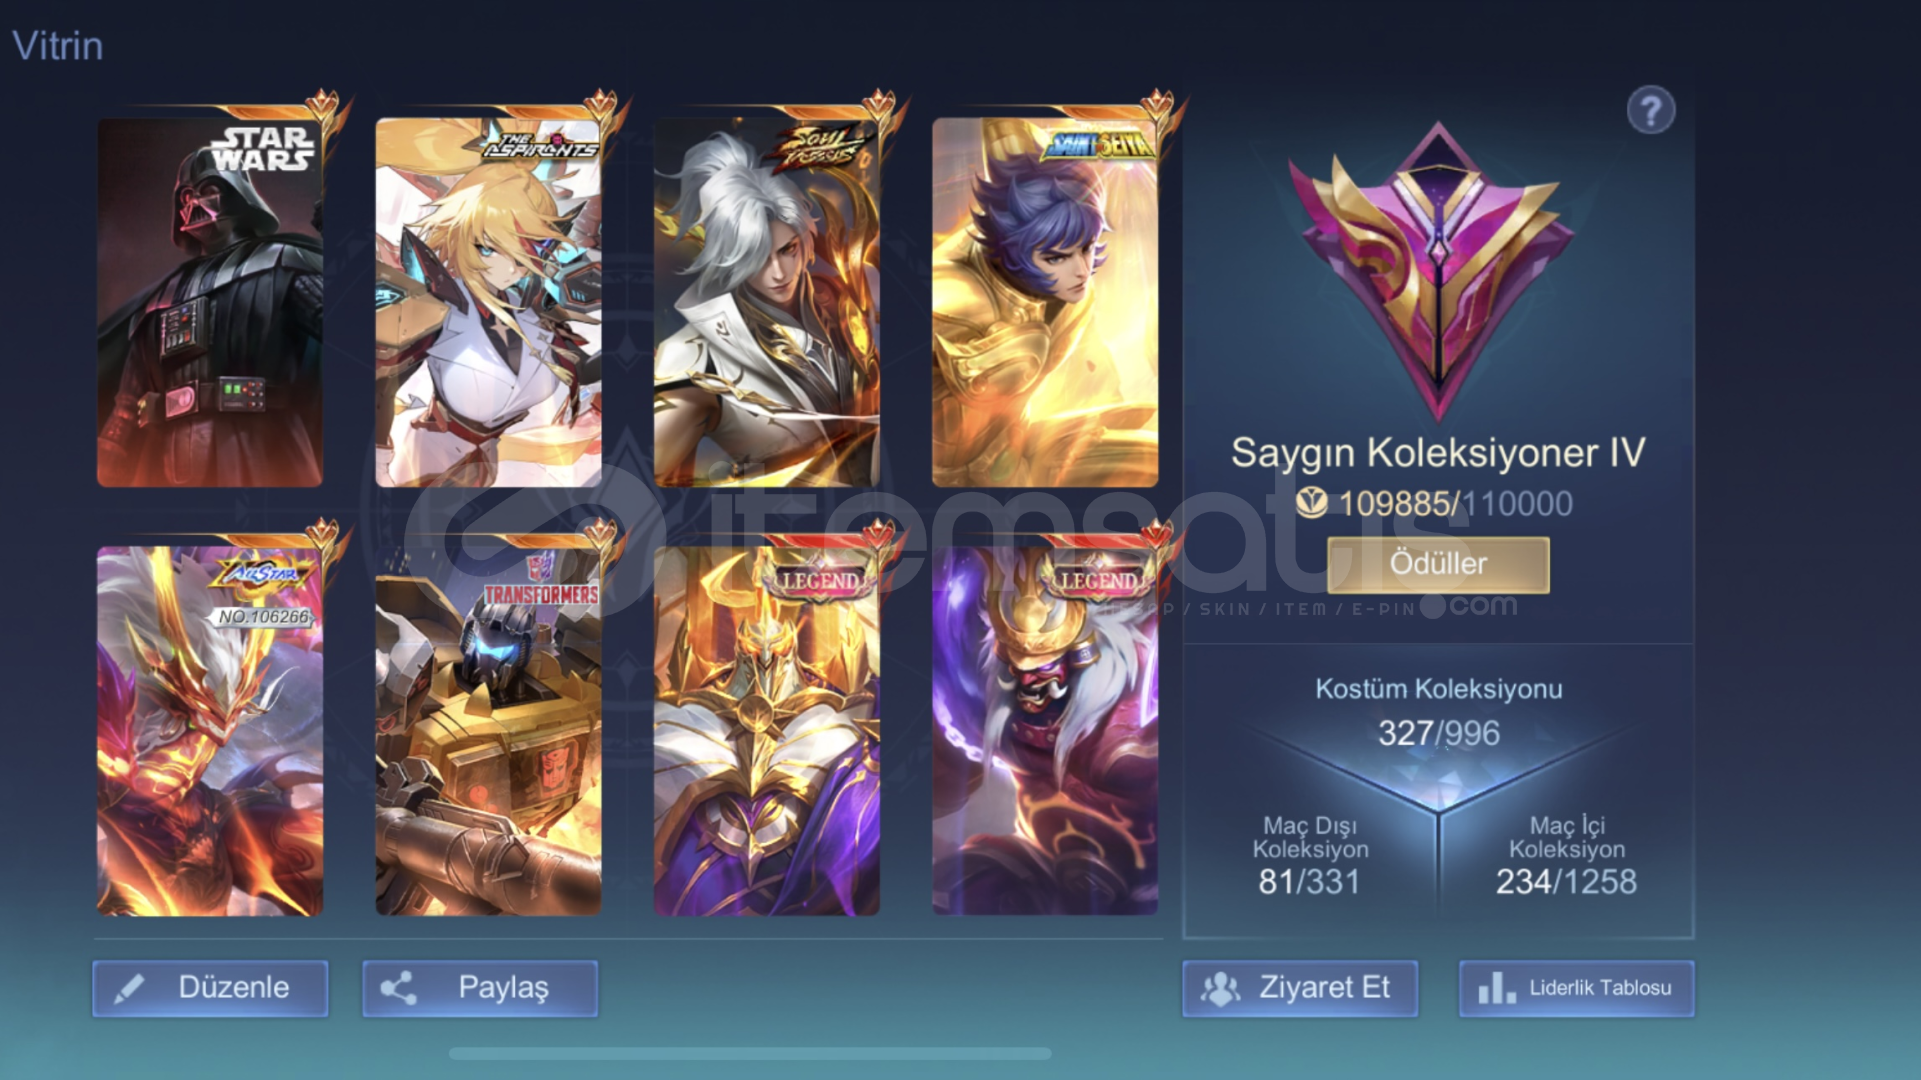Open the question mark help icon
Viewport: 1921px width, 1080px height.
tap(1650, 110)
